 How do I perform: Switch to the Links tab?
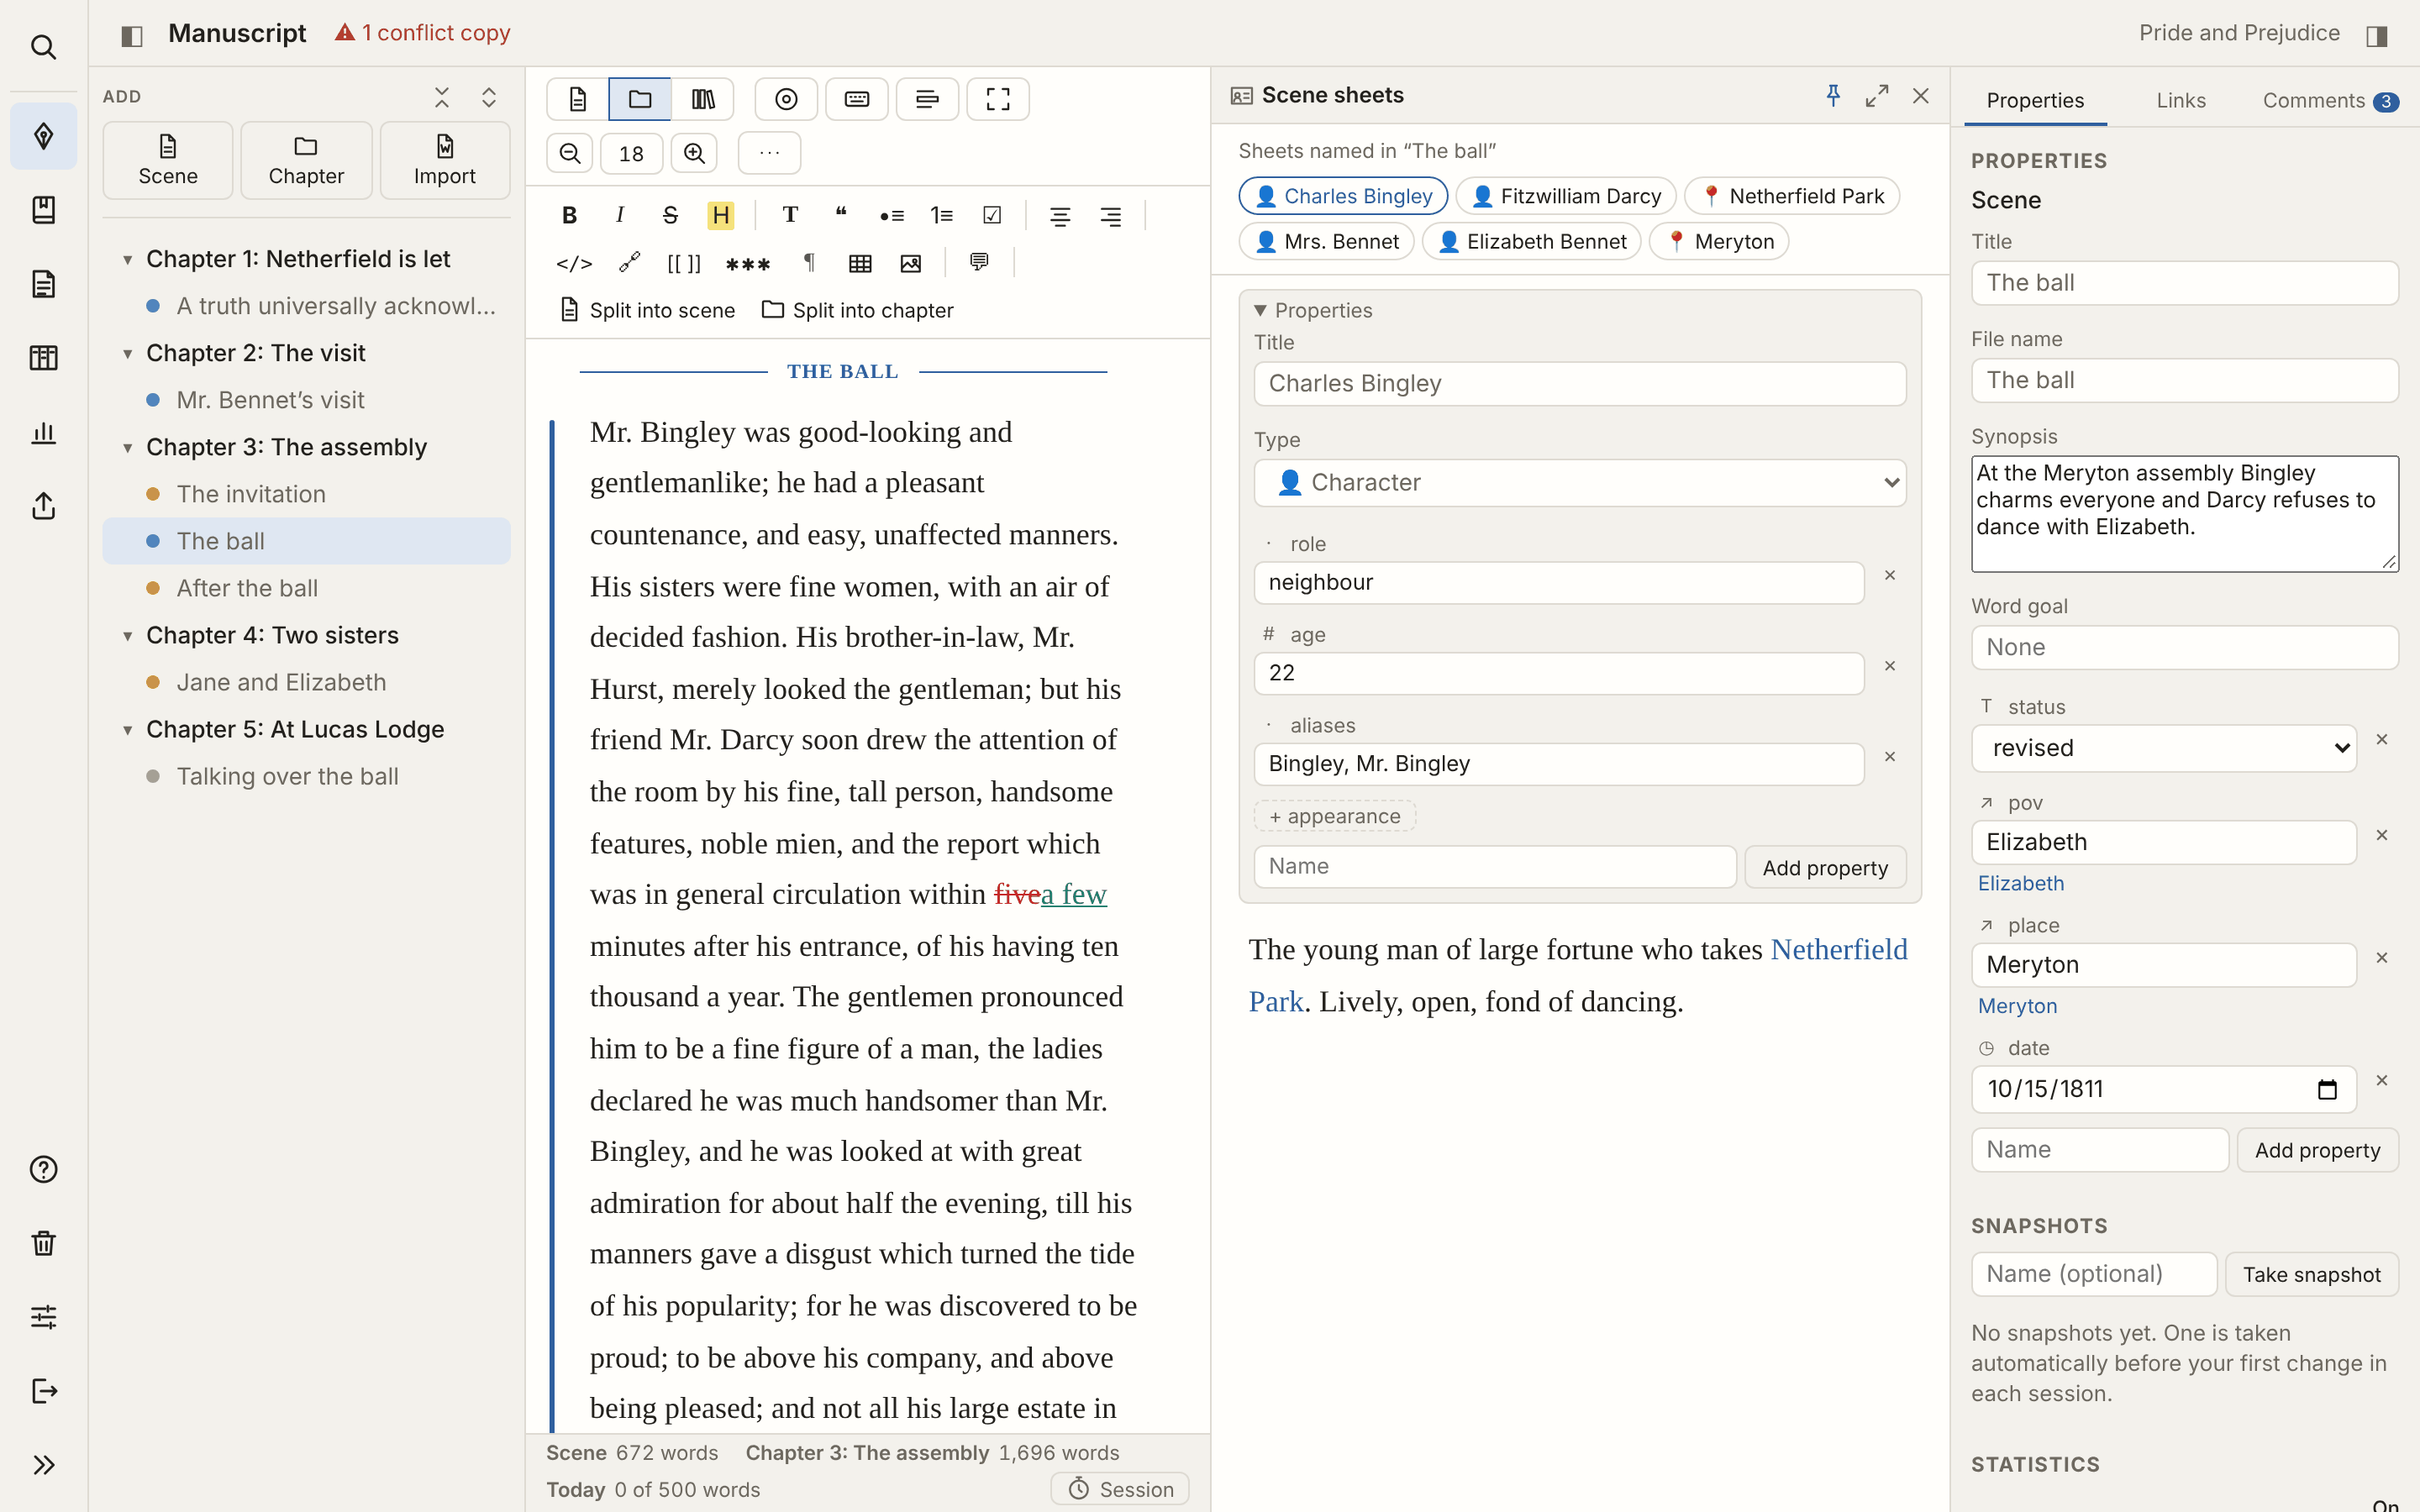coord(2180,101)
